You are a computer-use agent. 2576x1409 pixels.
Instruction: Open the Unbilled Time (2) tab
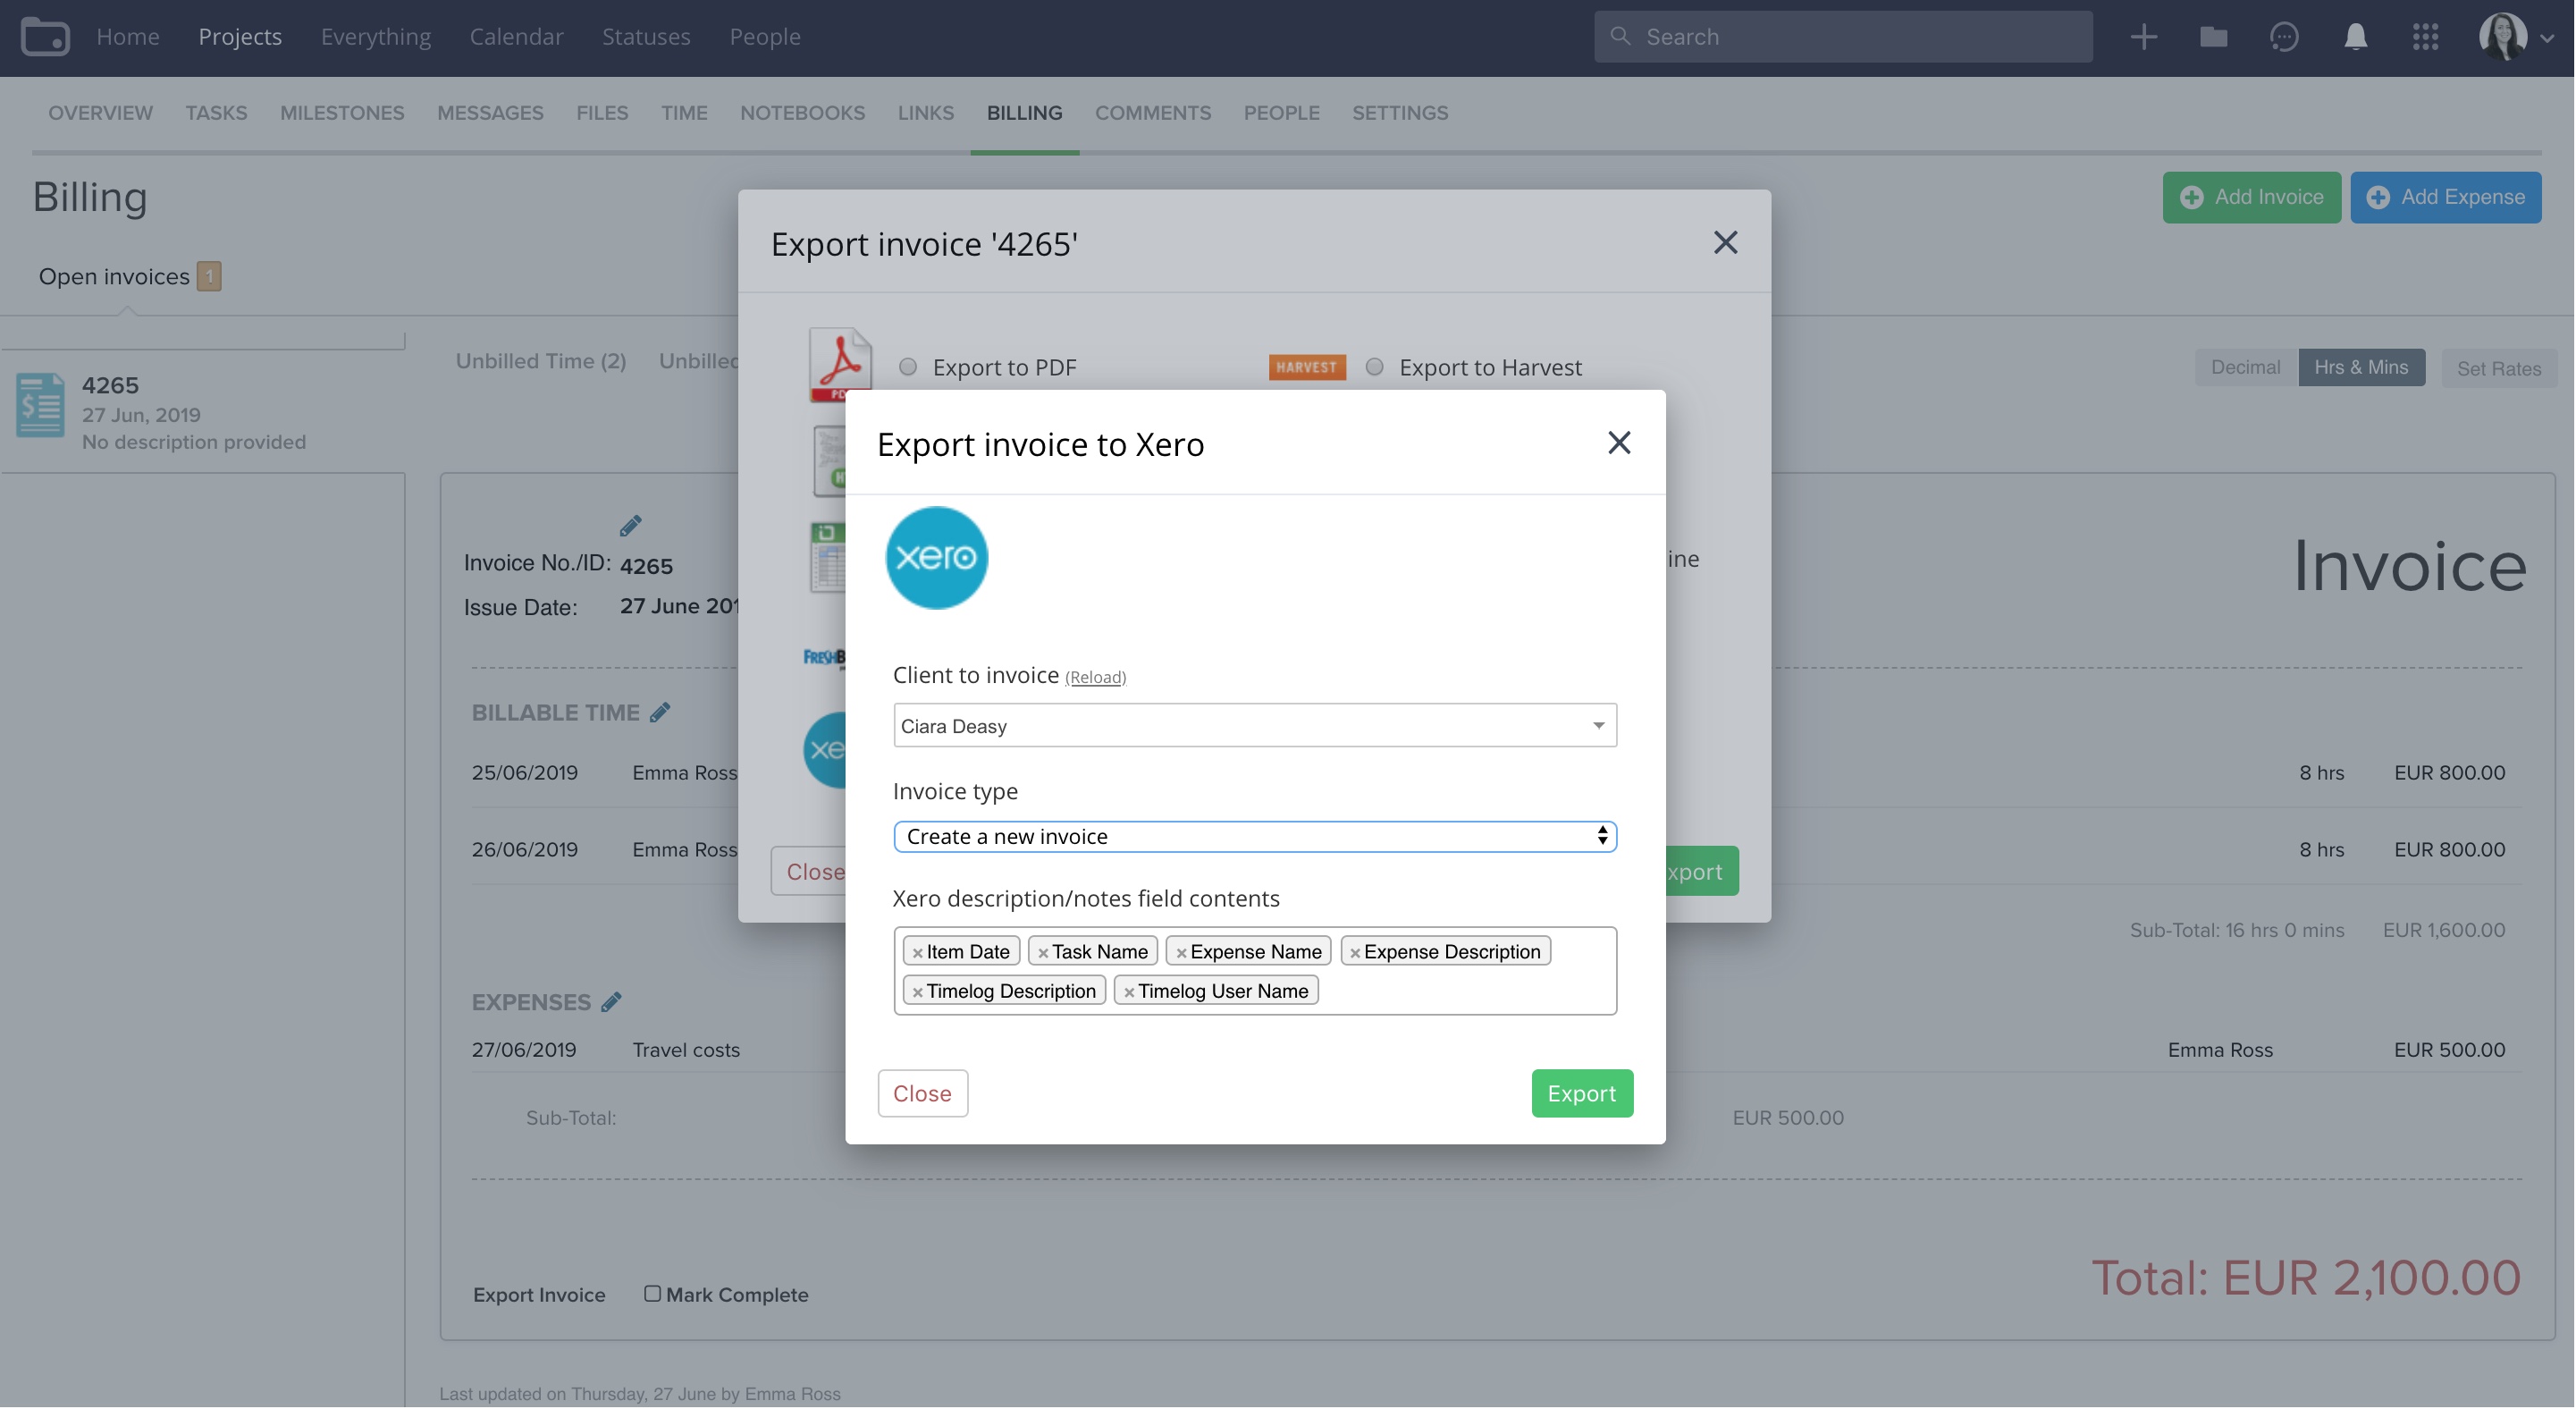(541, 361)
